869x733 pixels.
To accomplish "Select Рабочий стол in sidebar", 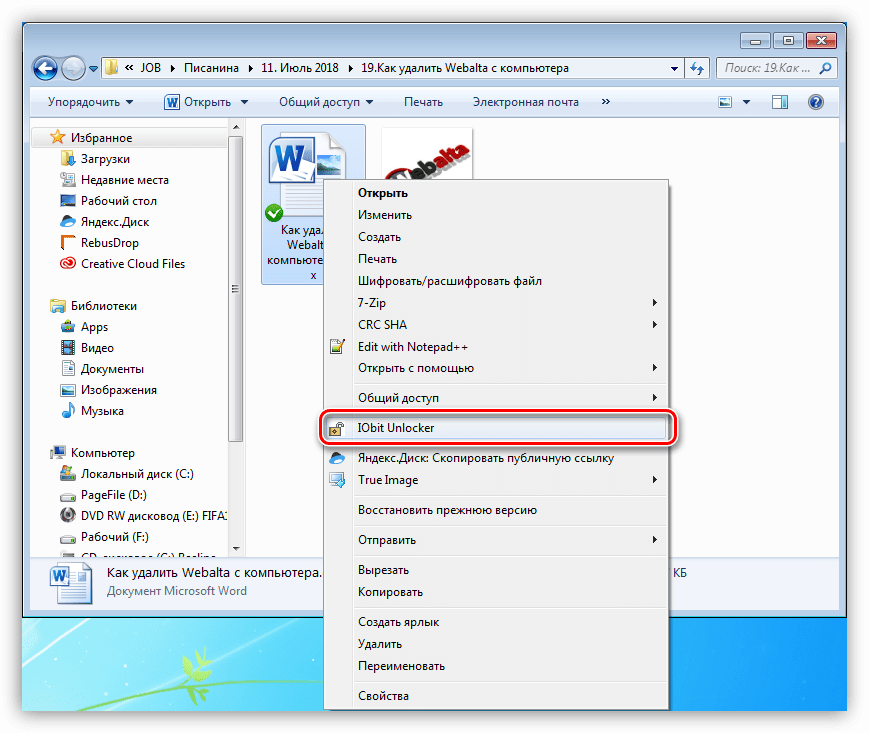I will coord(119,201).
